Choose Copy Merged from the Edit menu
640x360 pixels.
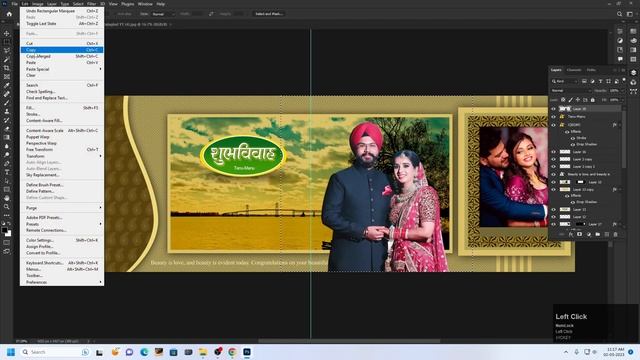[x=62, y=56]
